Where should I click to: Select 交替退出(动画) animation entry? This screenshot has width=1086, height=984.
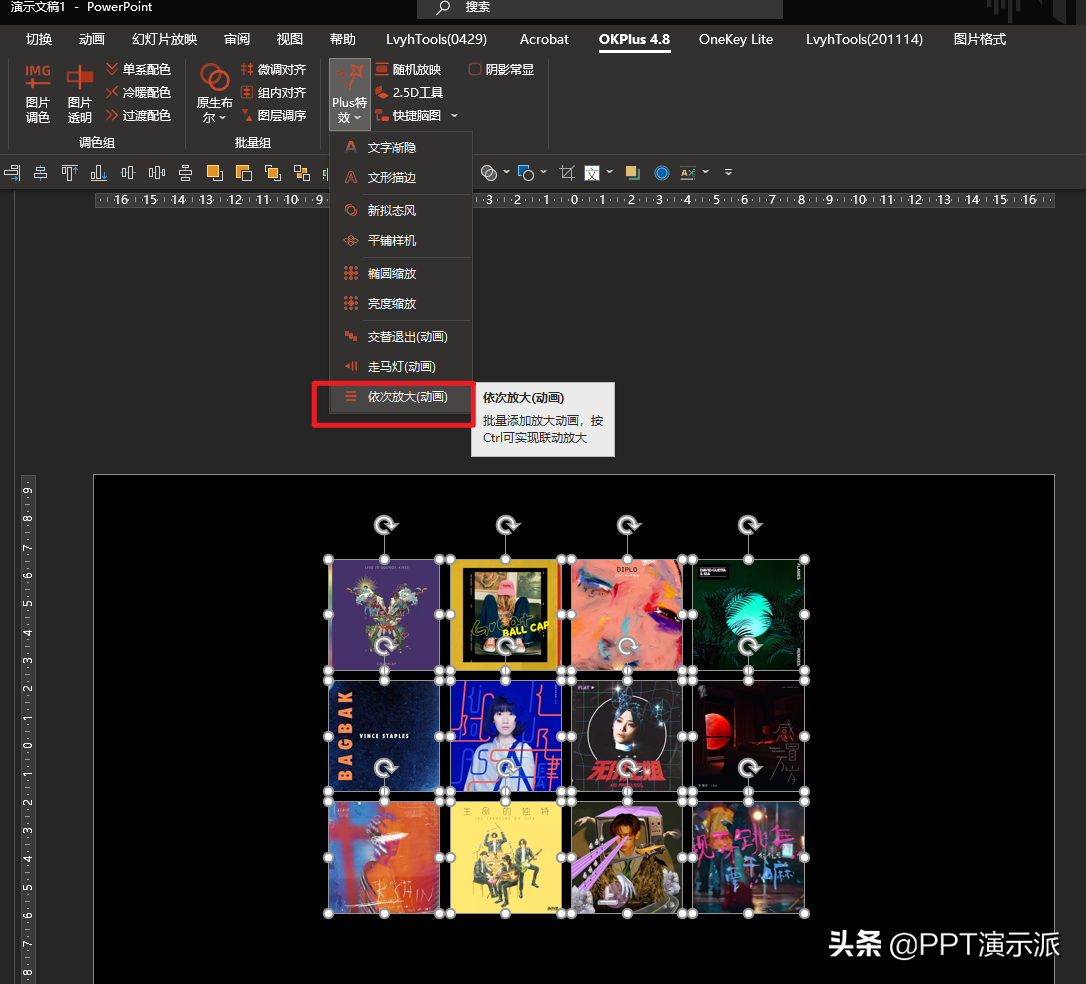click(x=401, y=337)
